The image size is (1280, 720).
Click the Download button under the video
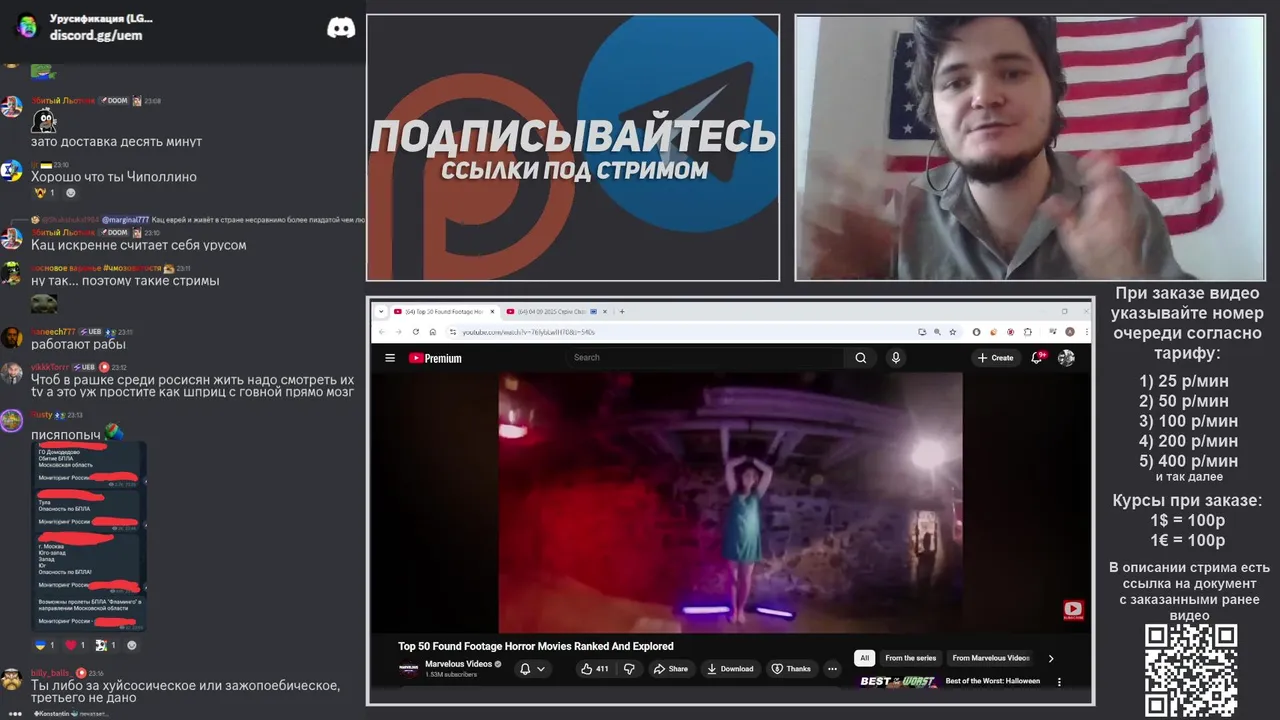click(730, 669)
